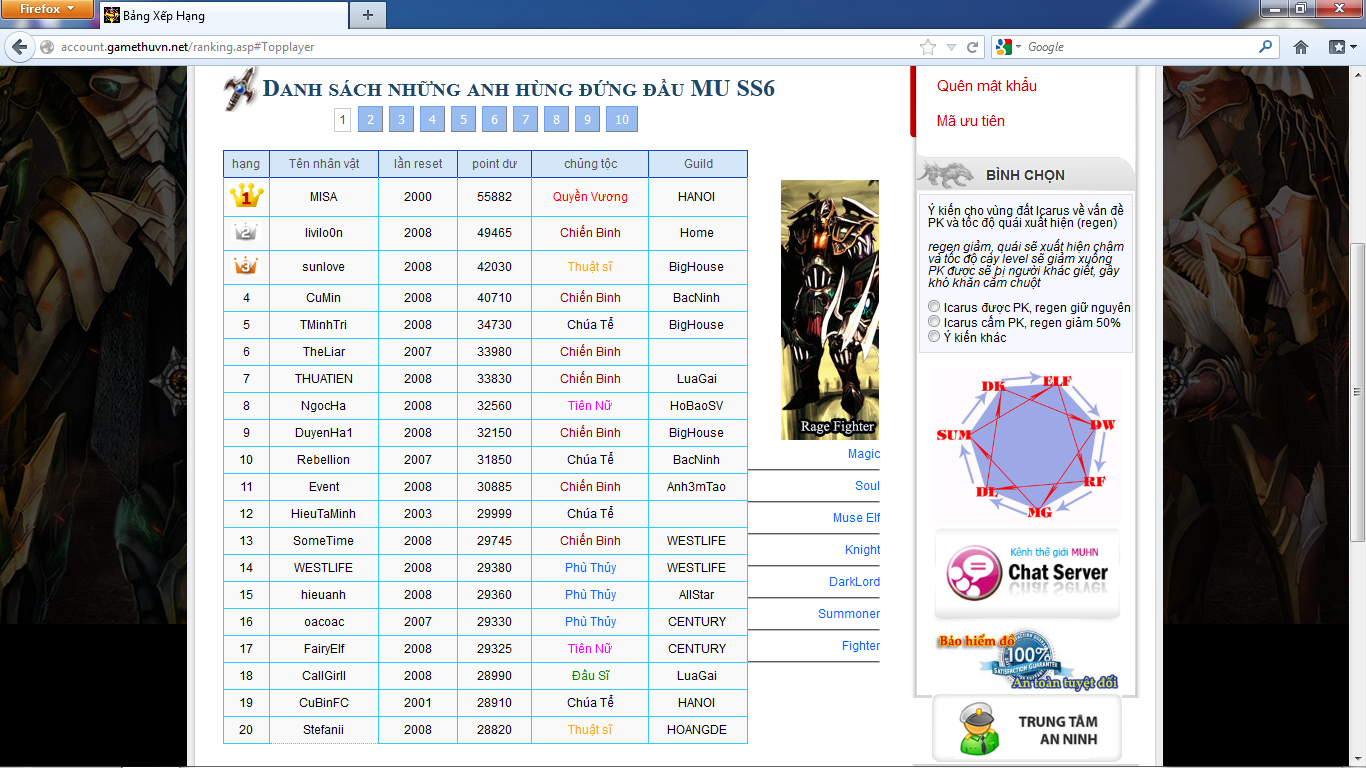Go to the Firefox home page icon
Viewport: 1366px width, 768px height.
click(1301, 47)
